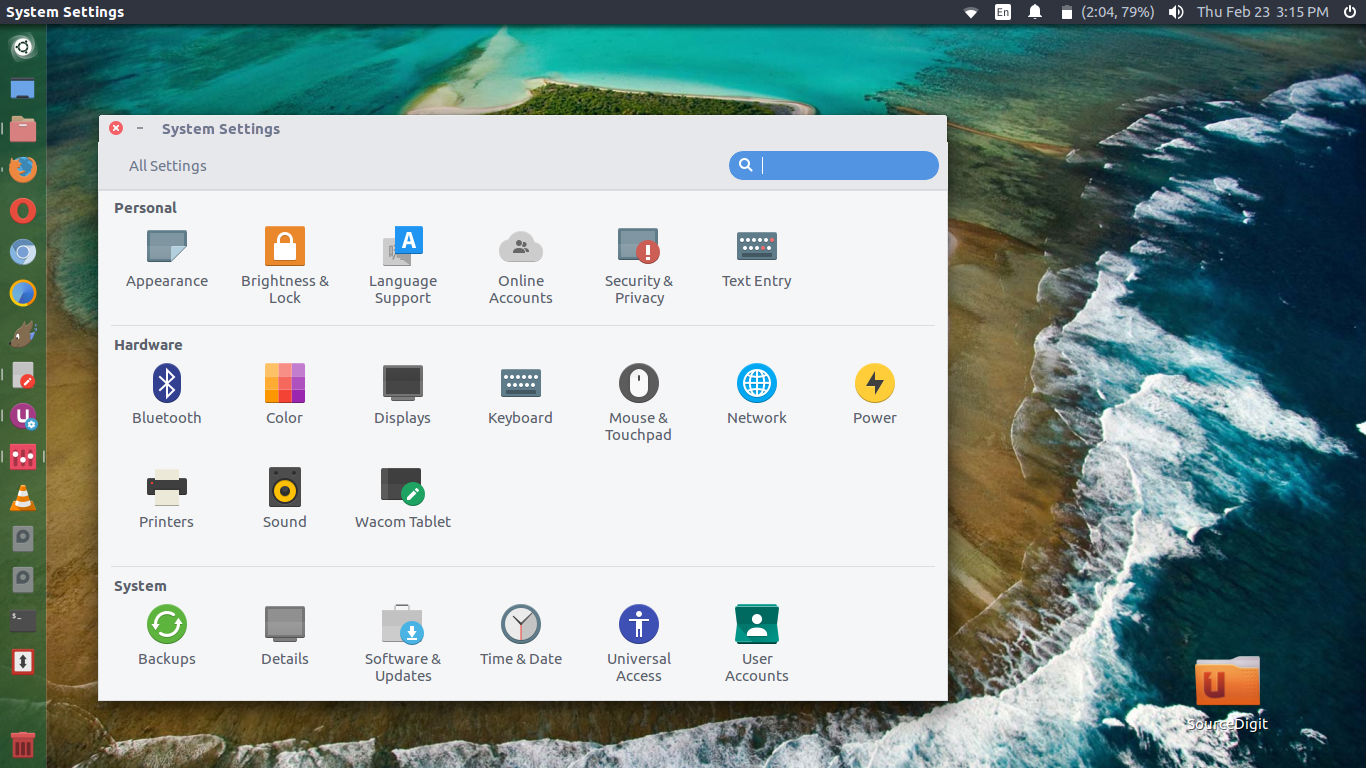Image resolution: width=1366 pixels, height=768 pixels.
Task: Open the volume menu in the top panel
Action: point(1175,12)
